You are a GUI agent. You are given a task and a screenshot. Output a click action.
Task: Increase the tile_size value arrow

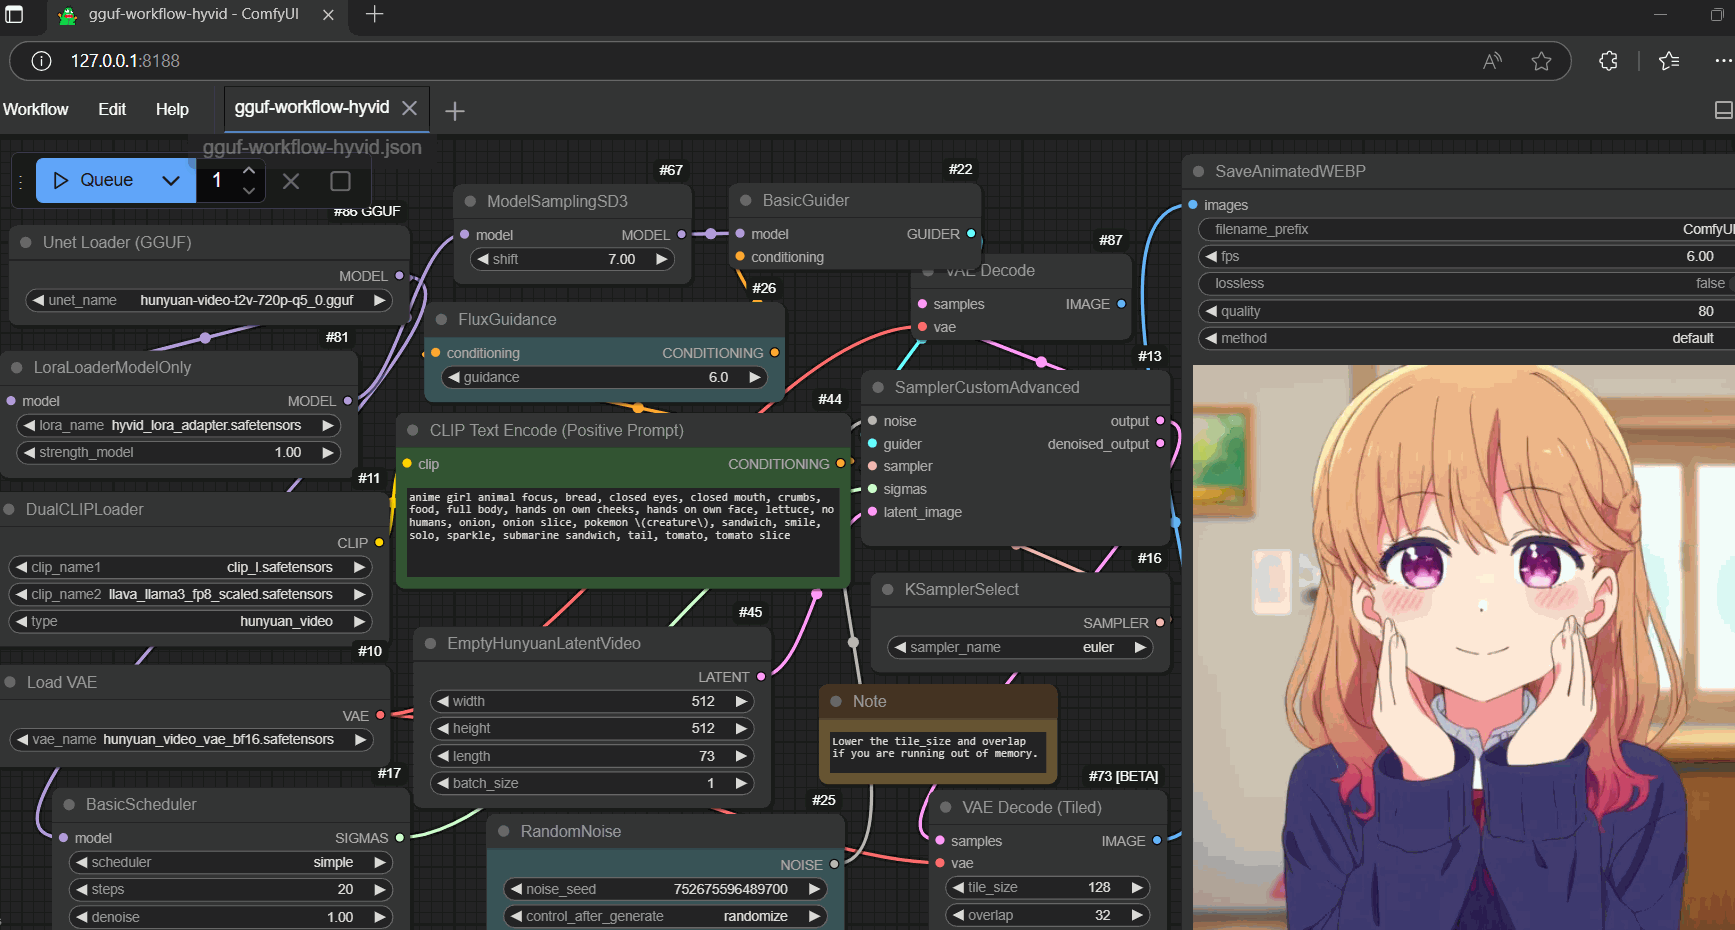(x=1137, y=887)
